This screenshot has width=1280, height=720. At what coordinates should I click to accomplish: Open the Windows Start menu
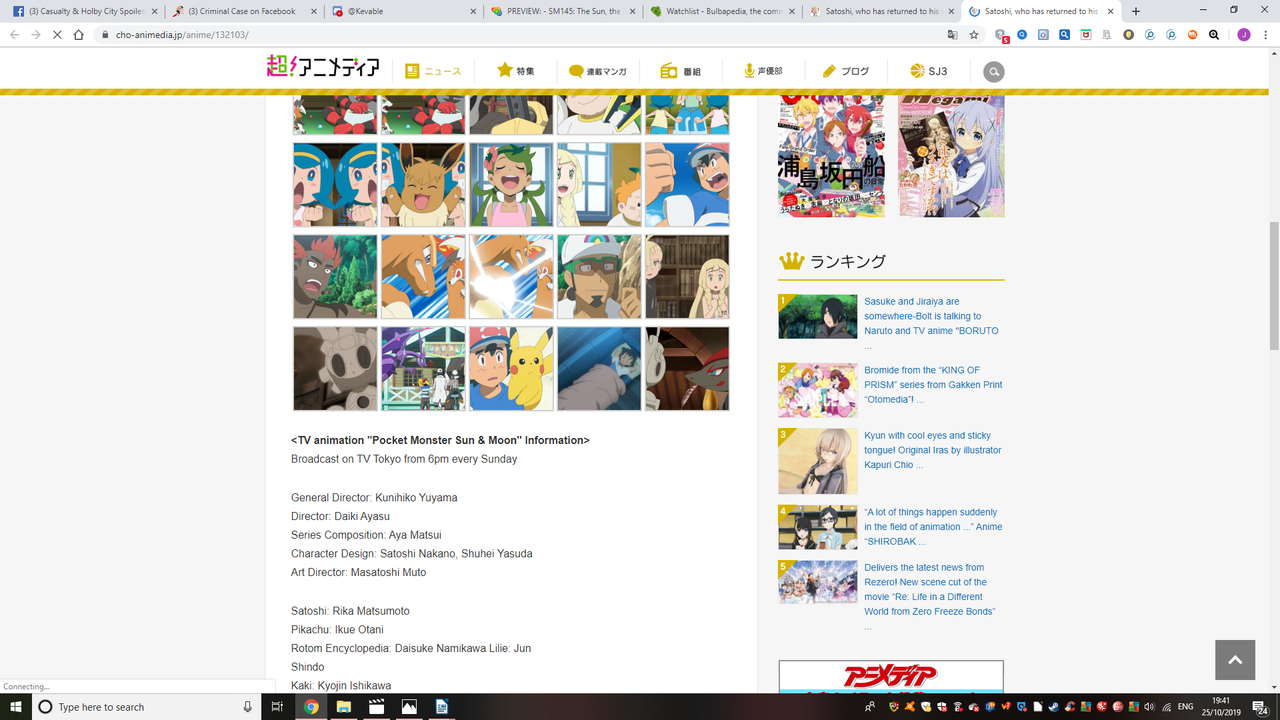pos(16,706)
